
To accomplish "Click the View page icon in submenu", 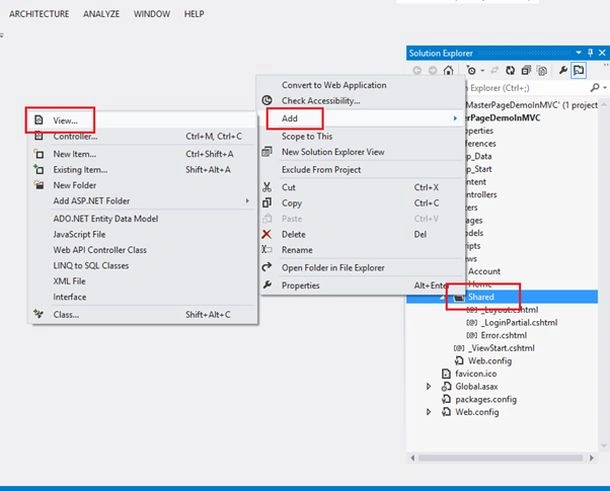I will click(x=39, y=120).
